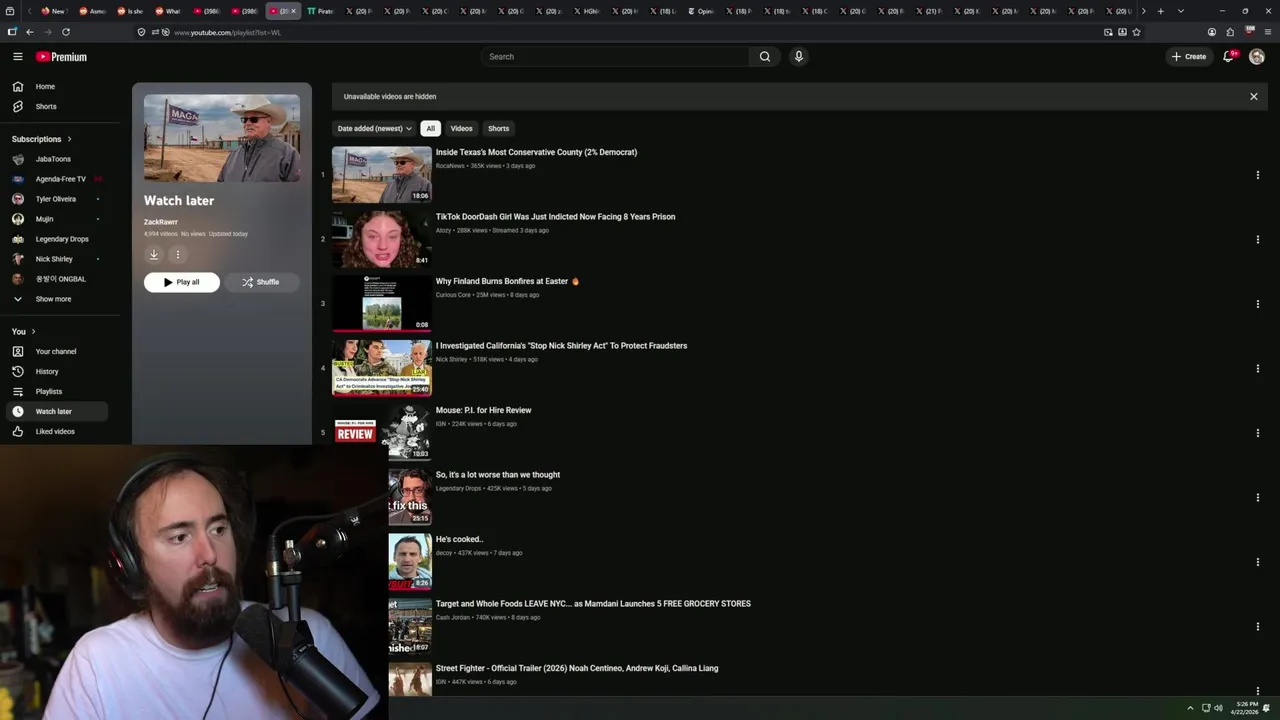Activate voice search microphone
This screenshot has width=1280, height=720.
point(798,57)
